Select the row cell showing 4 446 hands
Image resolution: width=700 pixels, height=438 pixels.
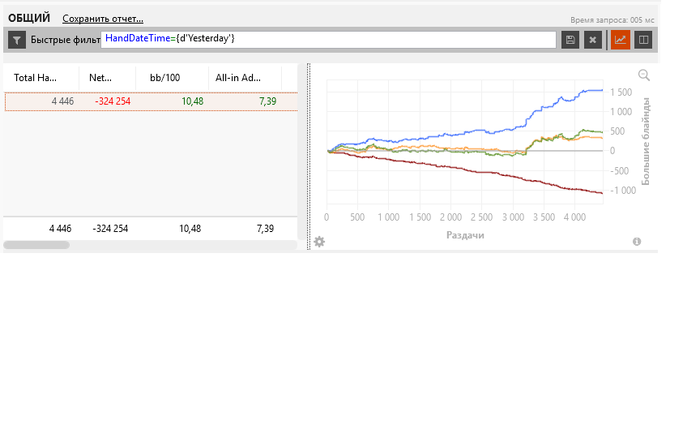point(62,101)
